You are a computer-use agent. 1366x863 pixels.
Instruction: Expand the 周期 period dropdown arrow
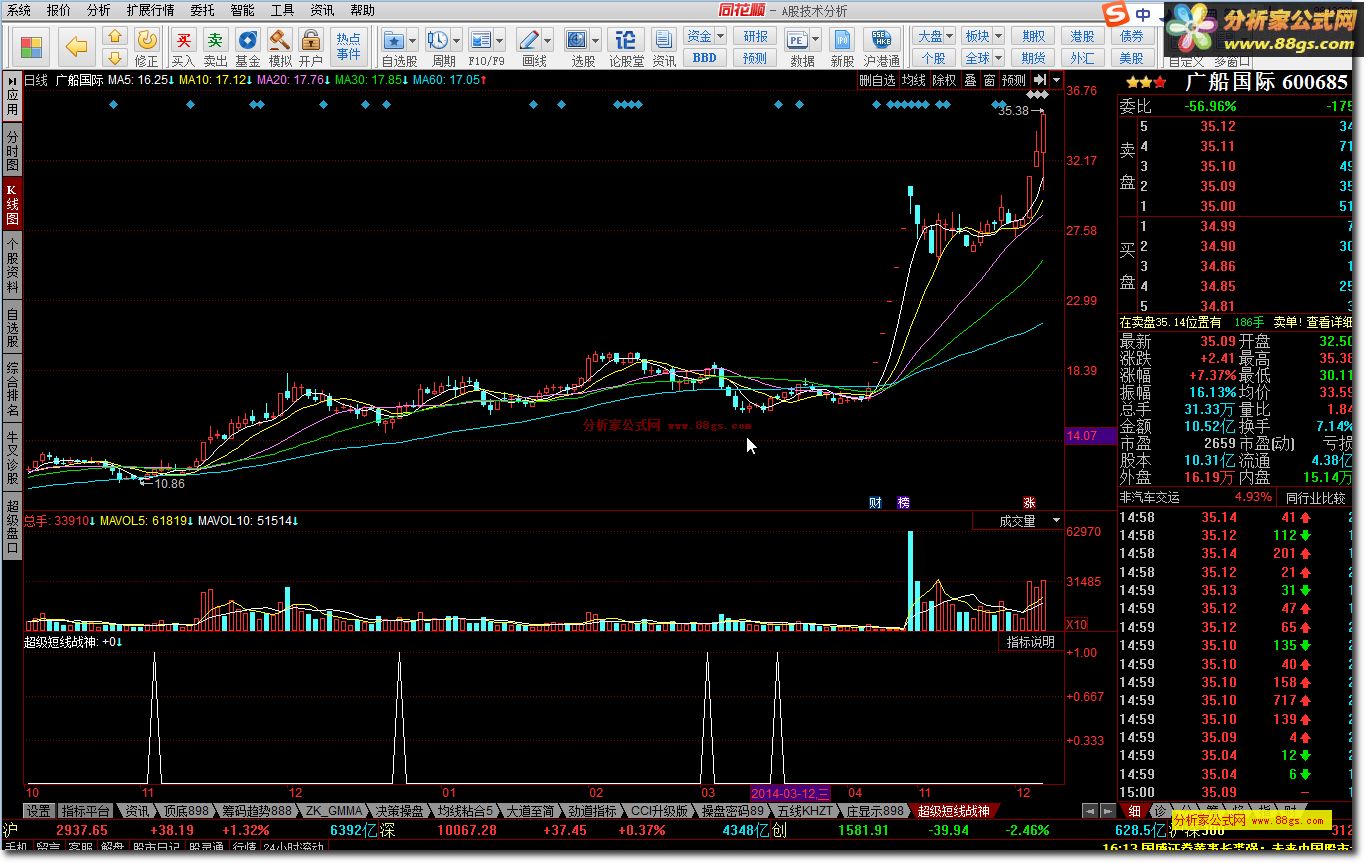[456, 41]
